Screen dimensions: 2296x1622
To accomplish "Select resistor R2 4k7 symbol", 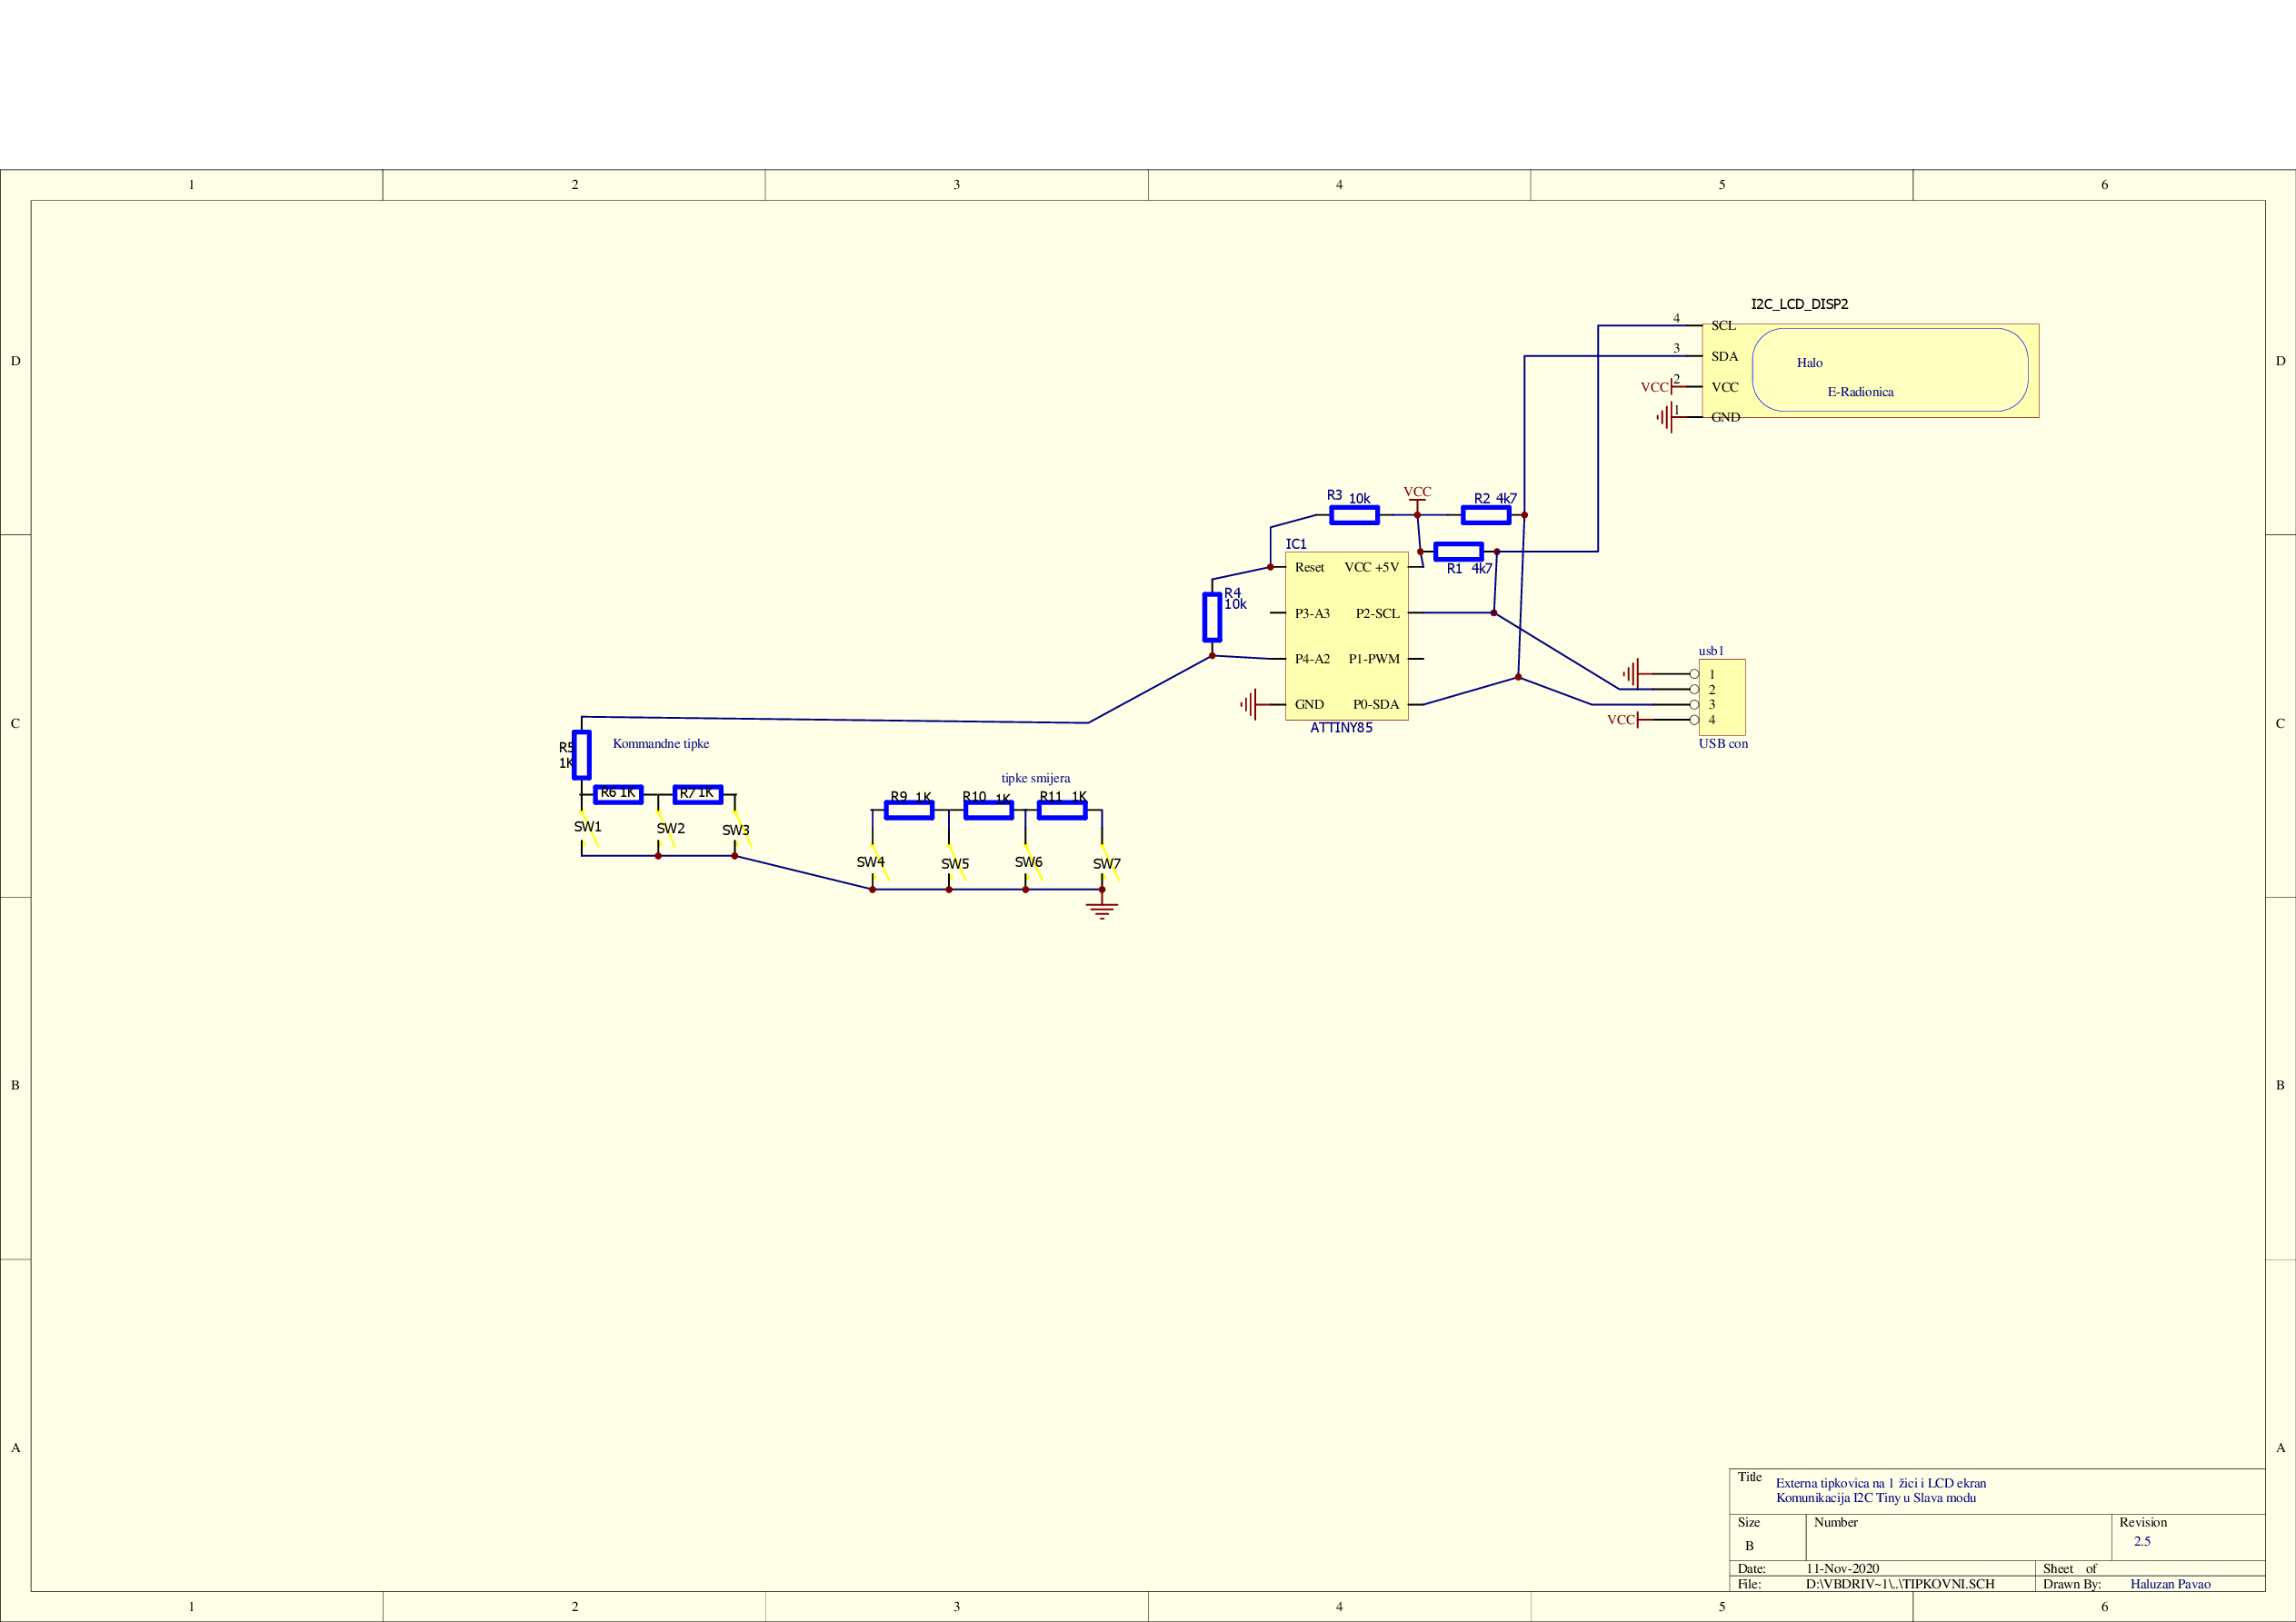I will click(x=1486, y=515).
